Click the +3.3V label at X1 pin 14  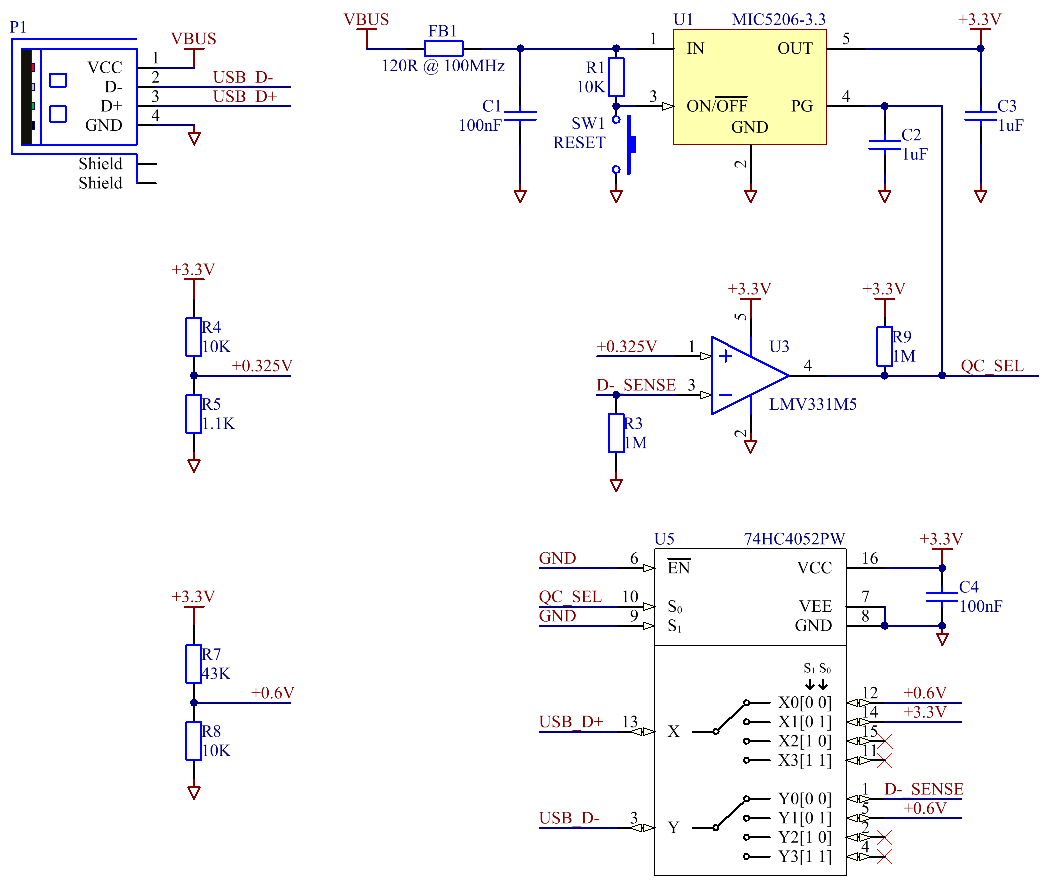(925, 712)
